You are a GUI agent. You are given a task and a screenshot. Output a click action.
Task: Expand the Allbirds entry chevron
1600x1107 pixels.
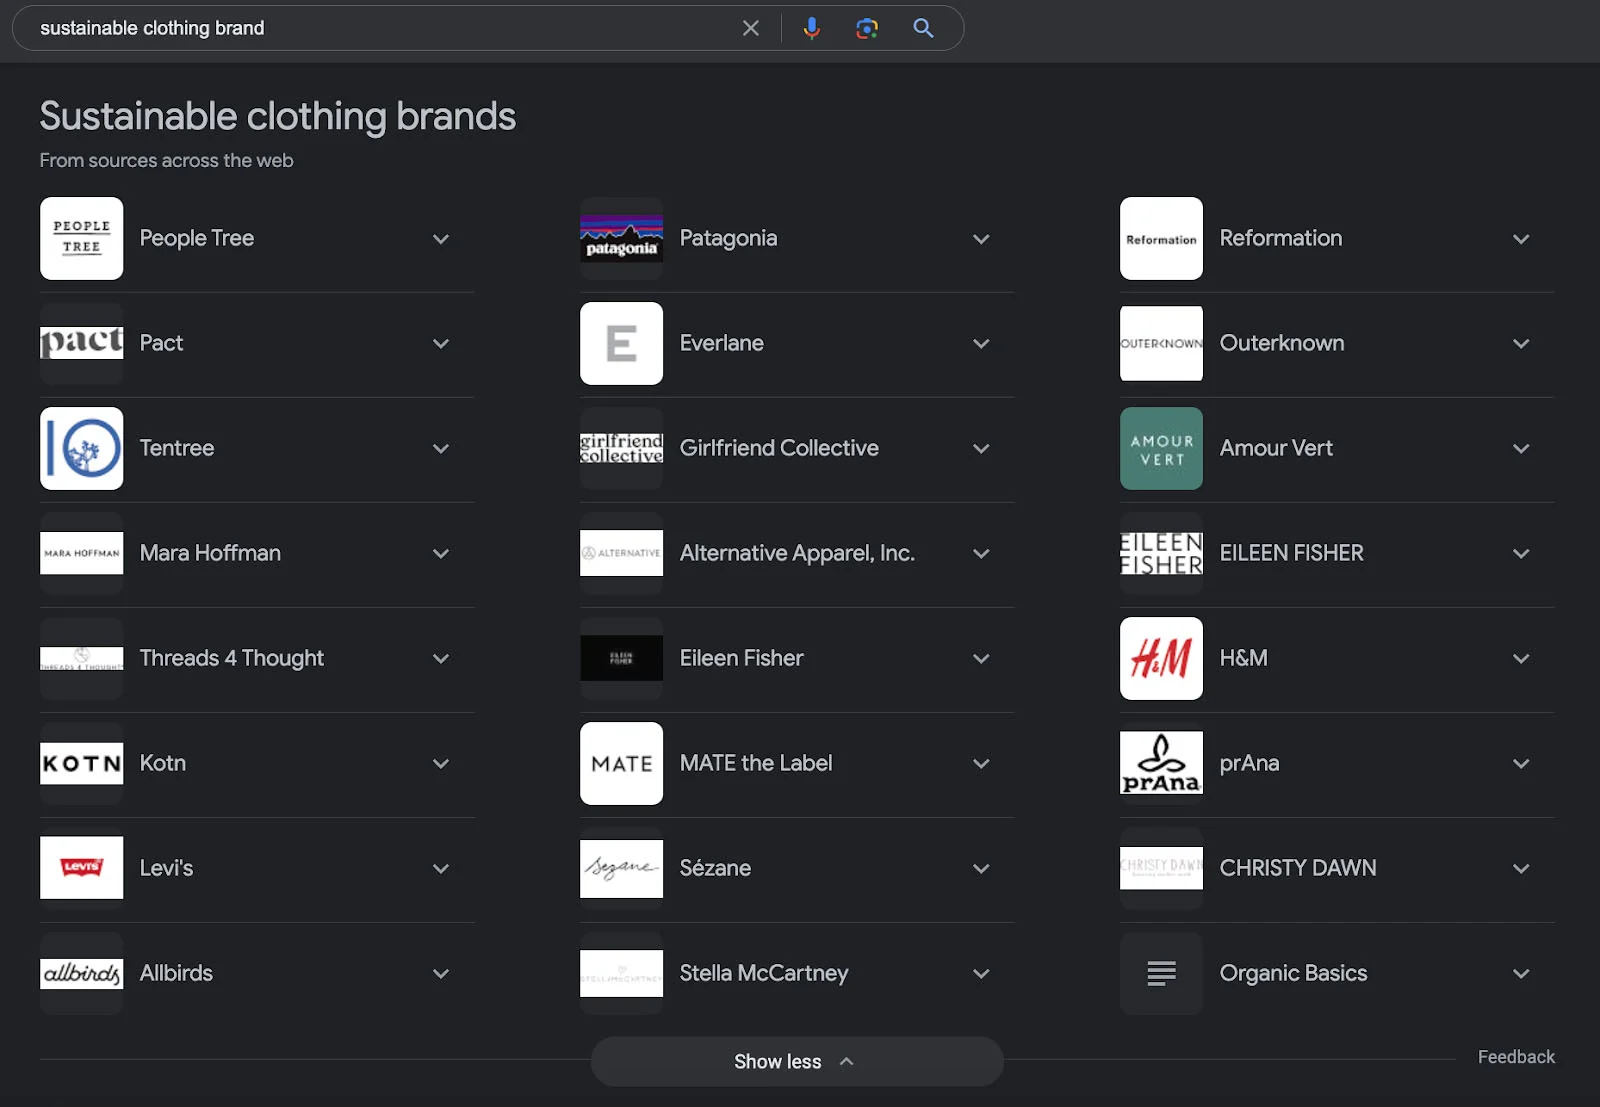[x=441, y=974]
